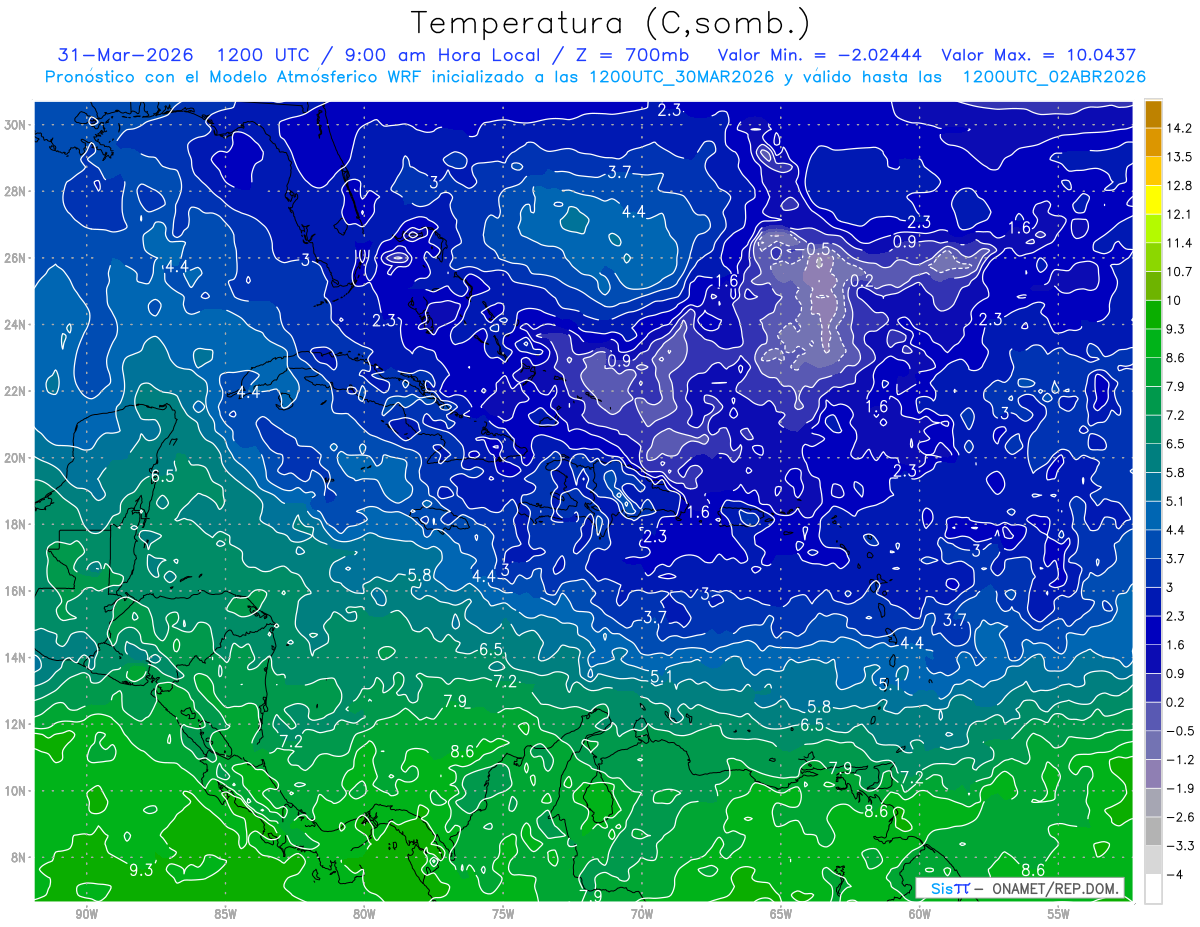Click the gray -3.3 legend swatch
1200x927 pixels.
[x=1153, y=860]
